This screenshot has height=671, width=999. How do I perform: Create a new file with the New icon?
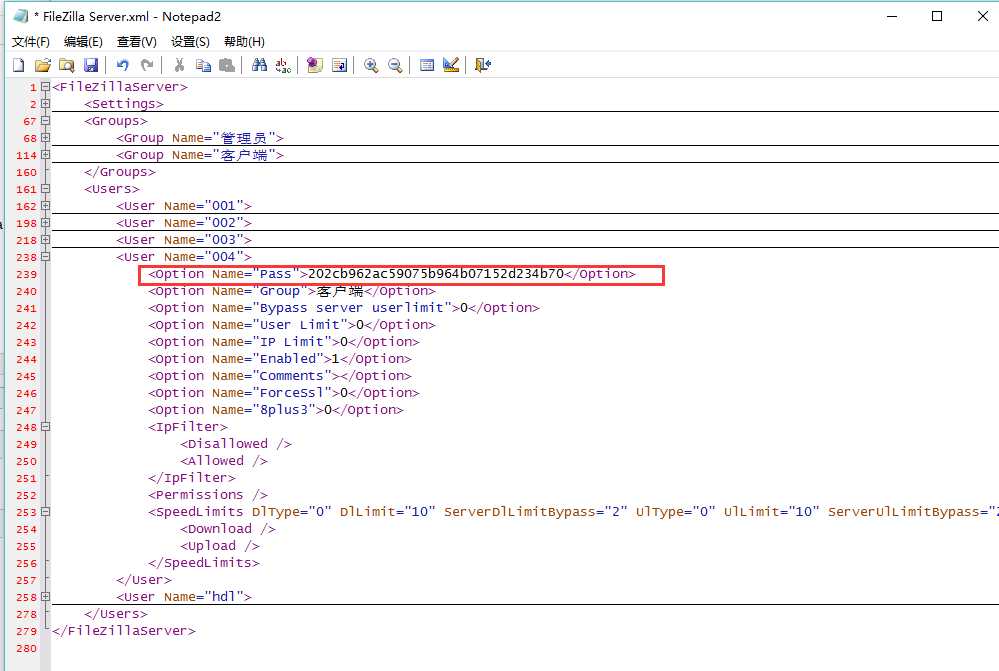19,65
